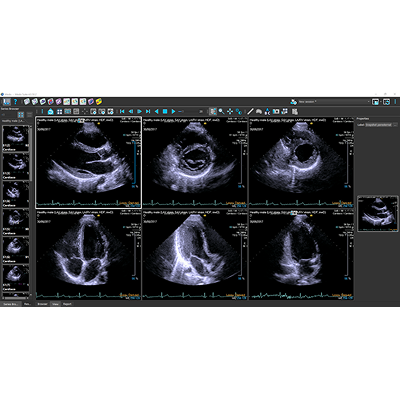Expand the Label field ellipsis button
Viewport: 400px width, 400px height.
[x=395, y=125]
